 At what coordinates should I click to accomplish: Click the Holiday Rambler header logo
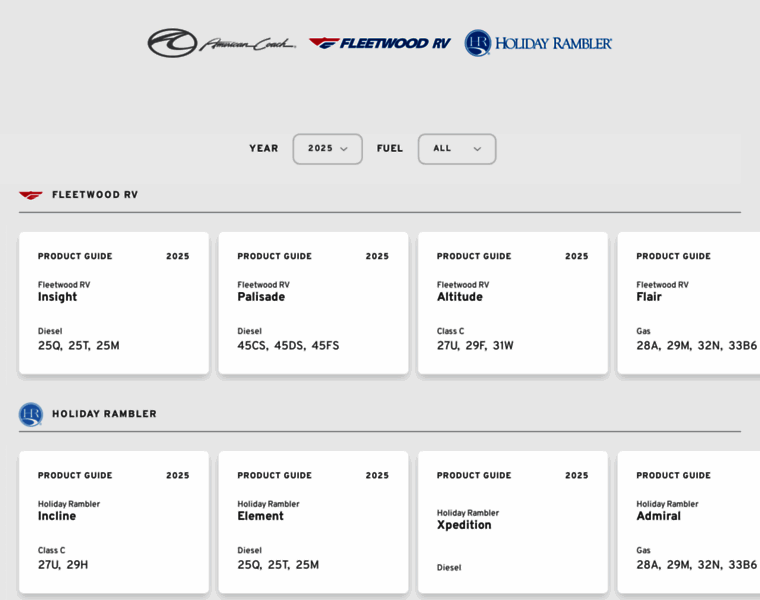[x=538, y=43]
